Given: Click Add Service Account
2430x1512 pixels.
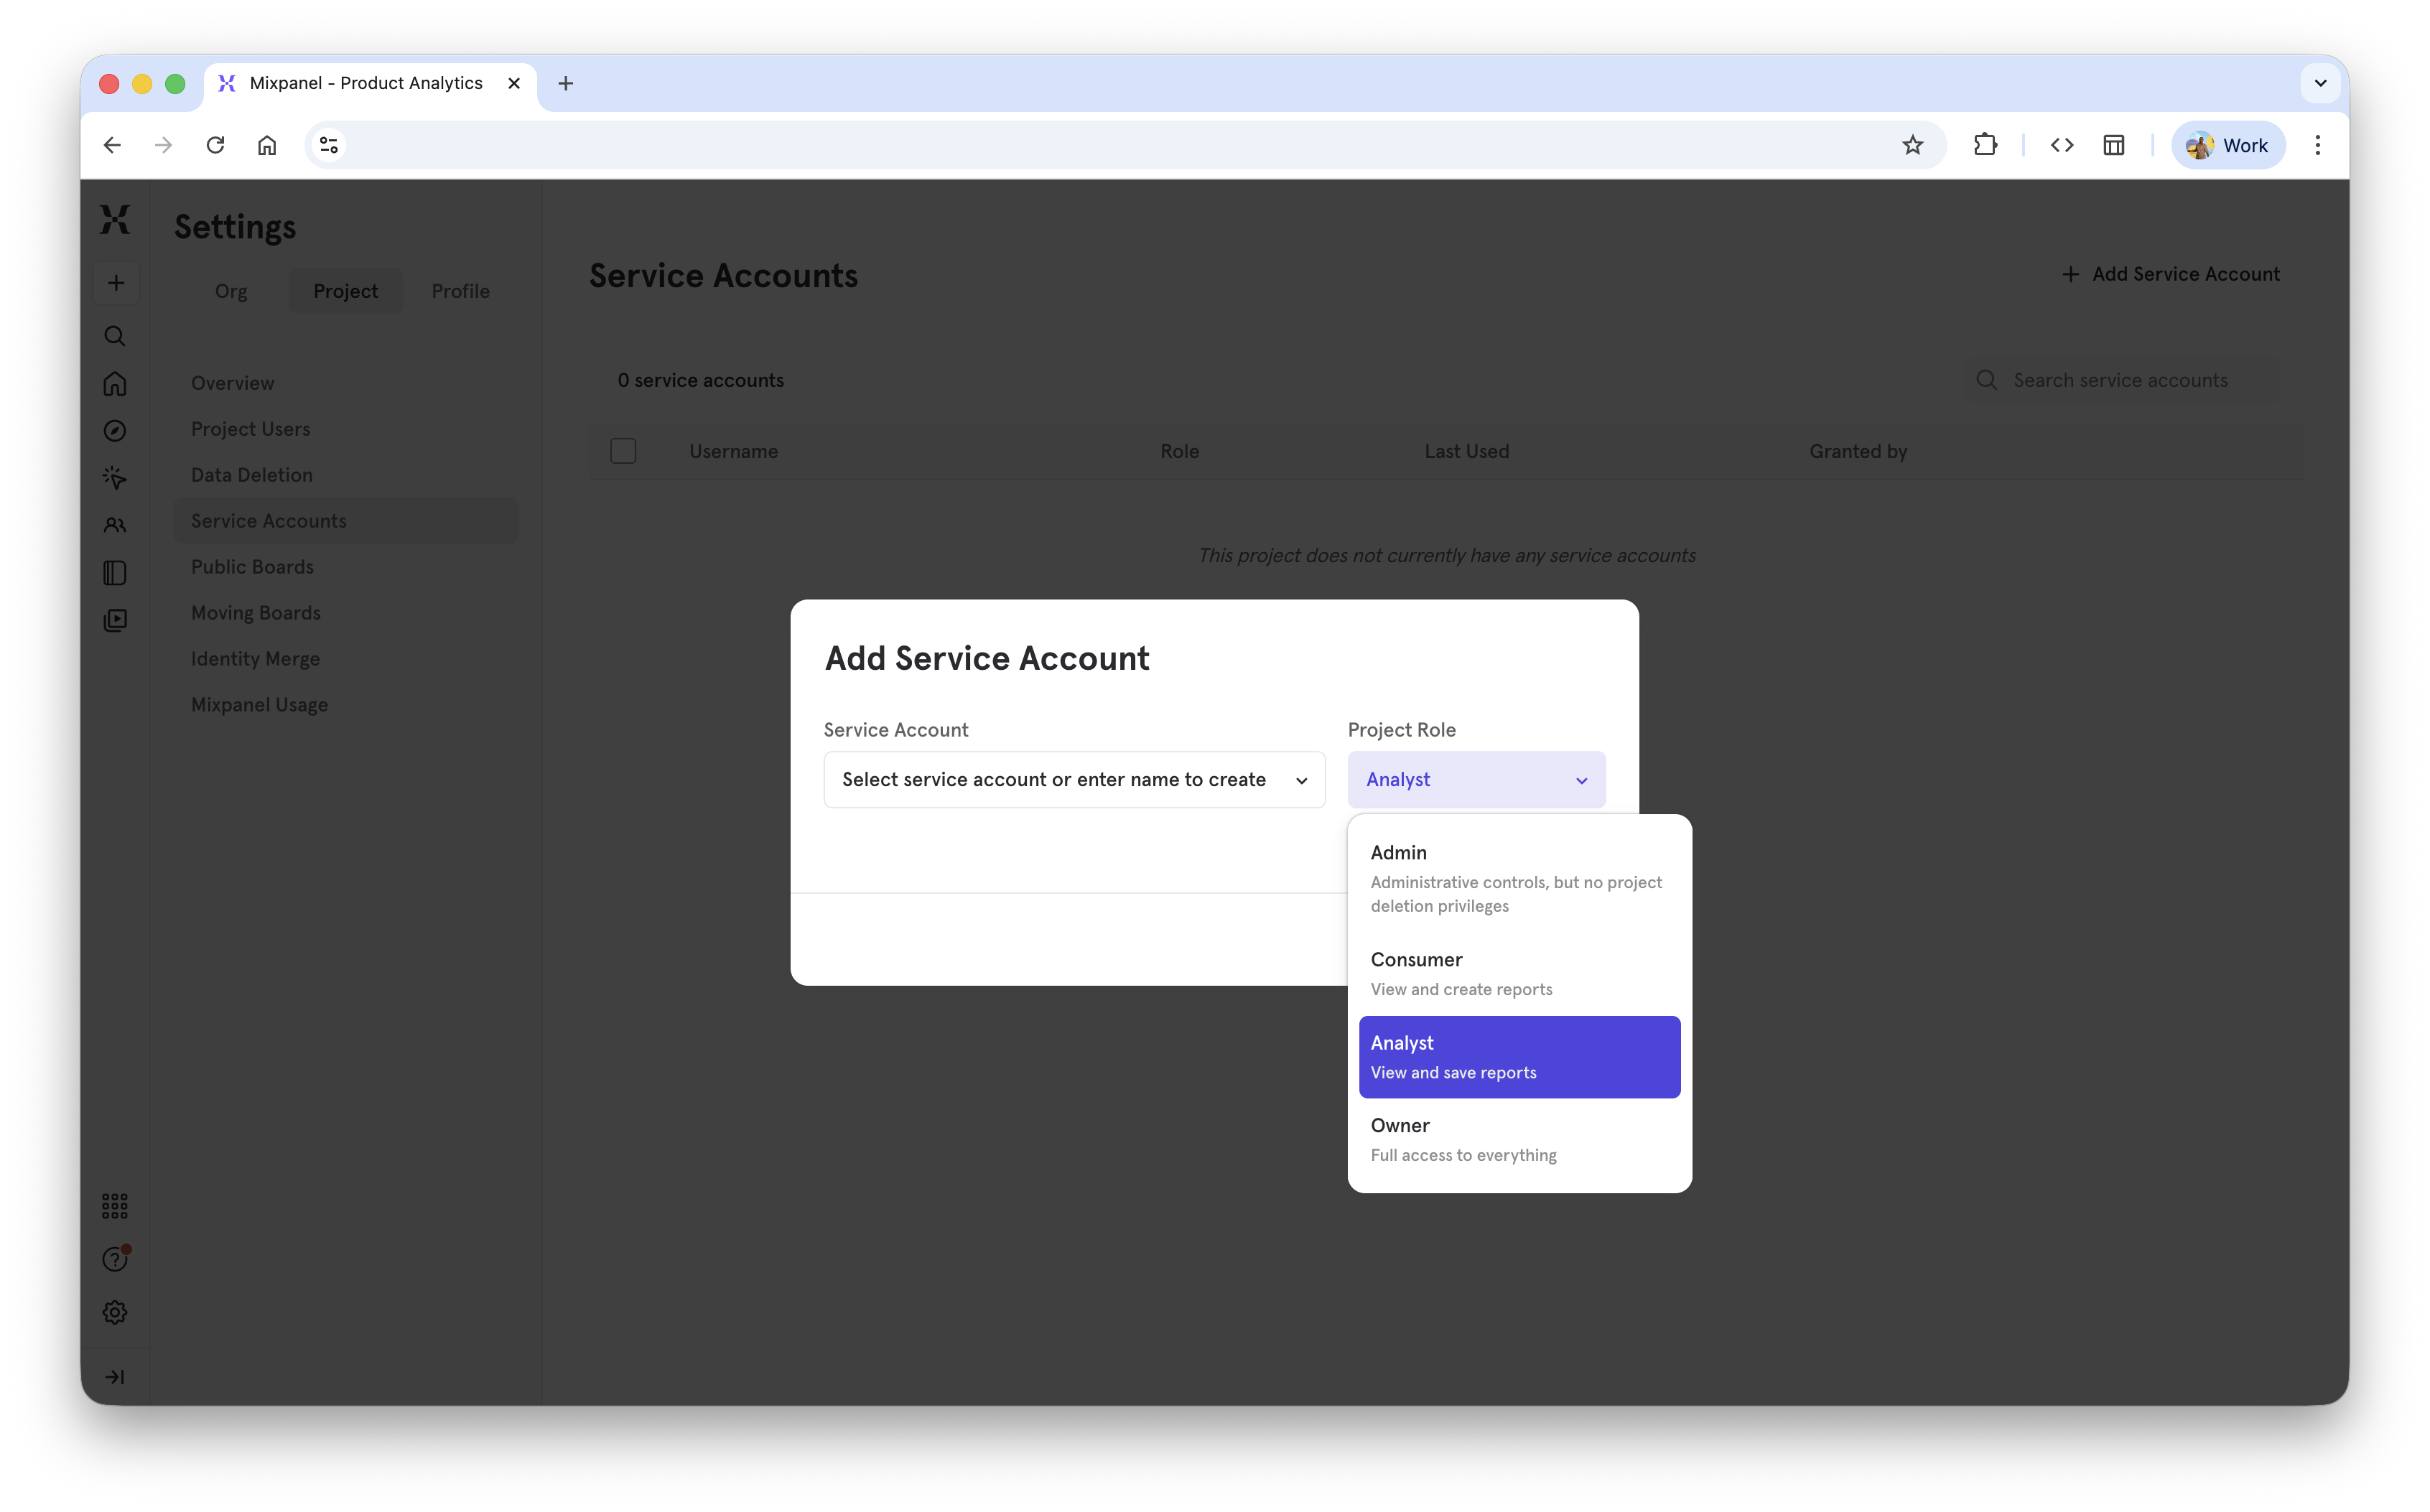Looking at the screenshot, I should [2172, 273].
